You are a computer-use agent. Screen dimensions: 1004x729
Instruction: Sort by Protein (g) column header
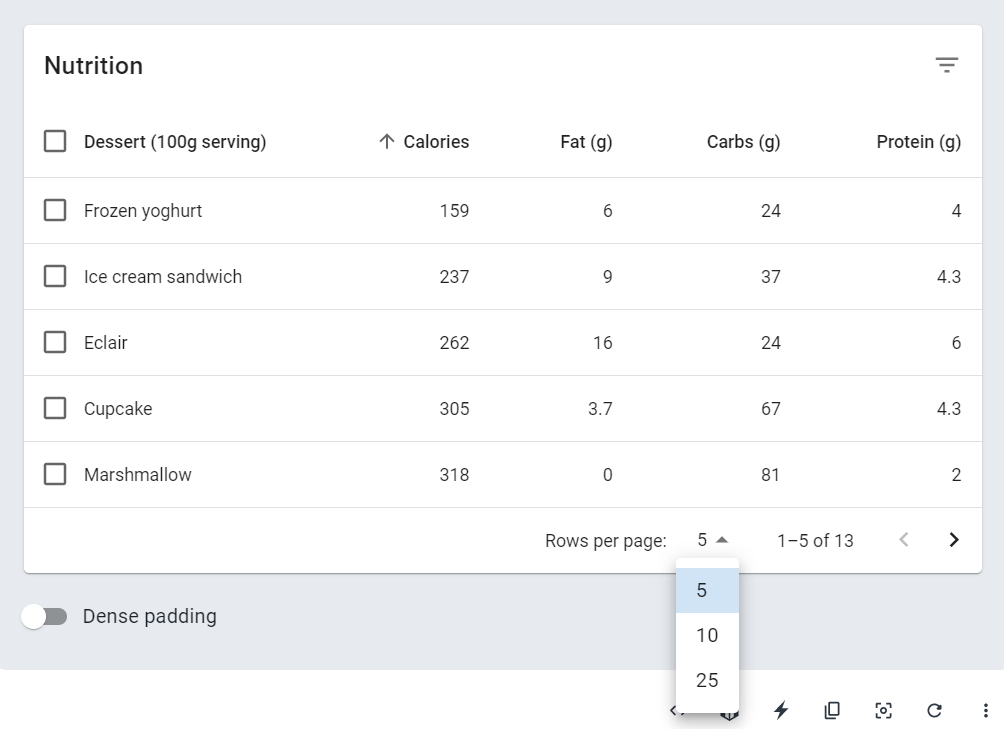(918, 142)
